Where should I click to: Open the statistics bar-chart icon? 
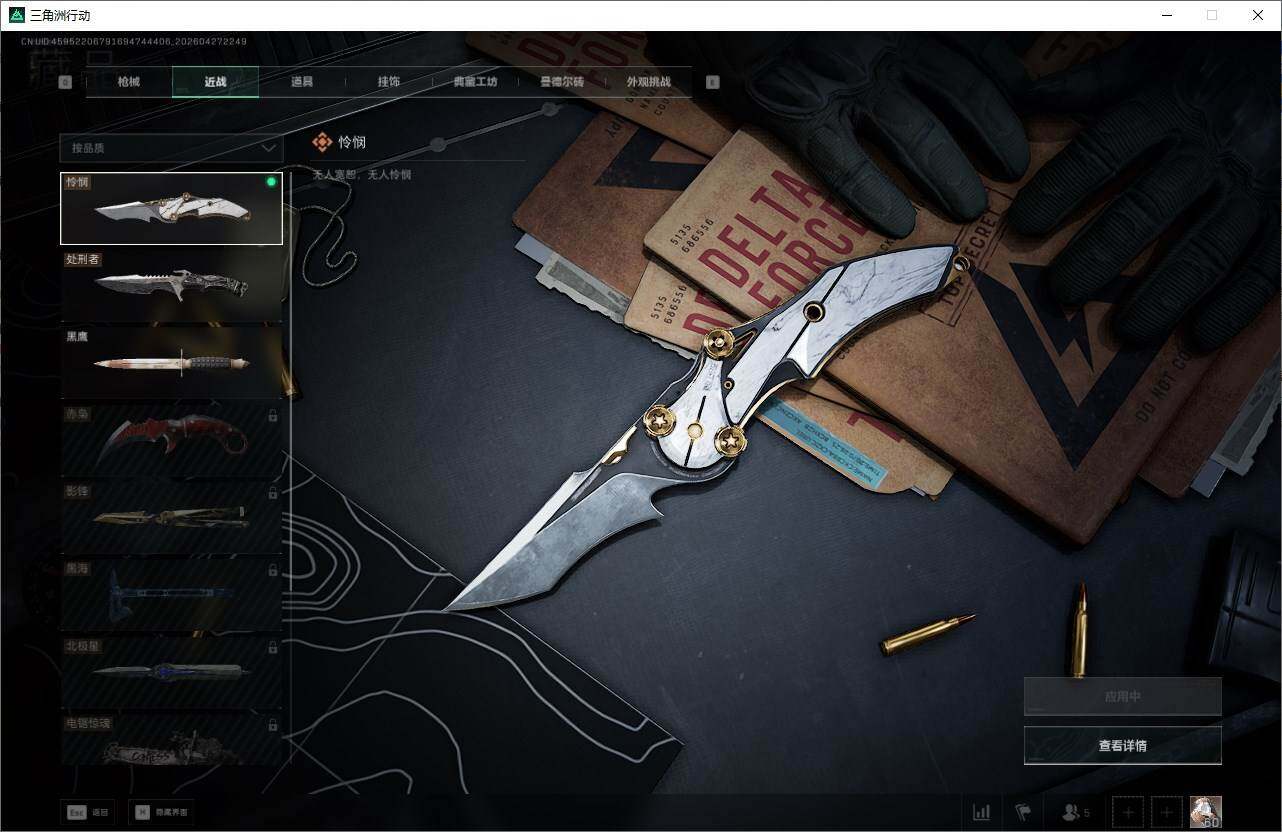click(x=981, y=812)
